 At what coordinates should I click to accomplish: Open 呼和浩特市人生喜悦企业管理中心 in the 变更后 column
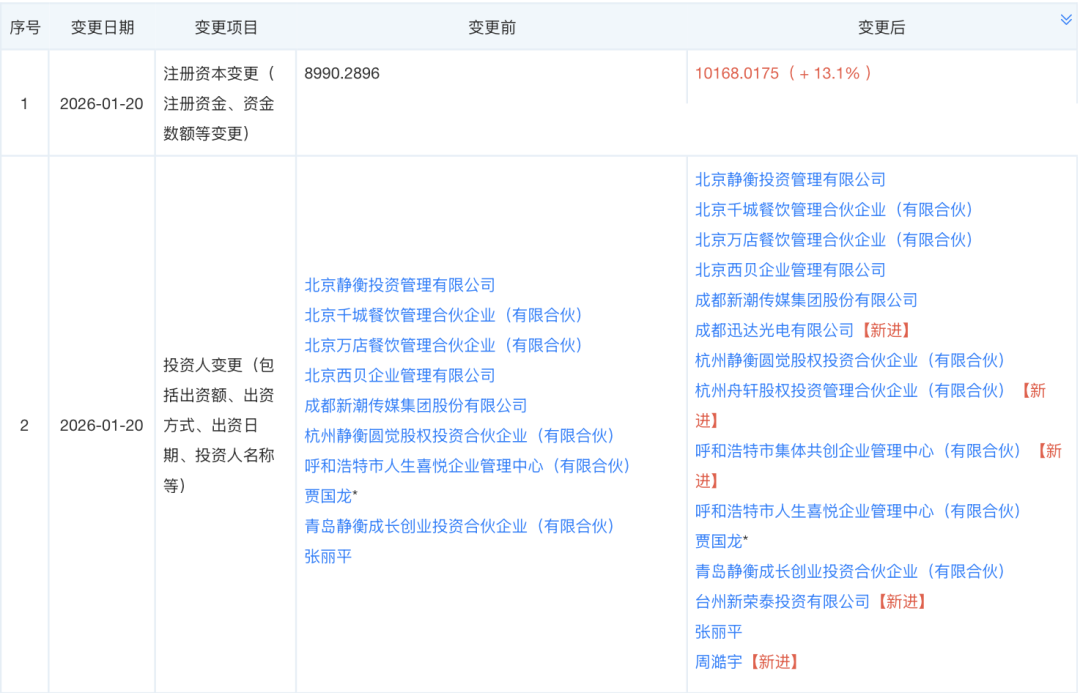tap(858, 511)
